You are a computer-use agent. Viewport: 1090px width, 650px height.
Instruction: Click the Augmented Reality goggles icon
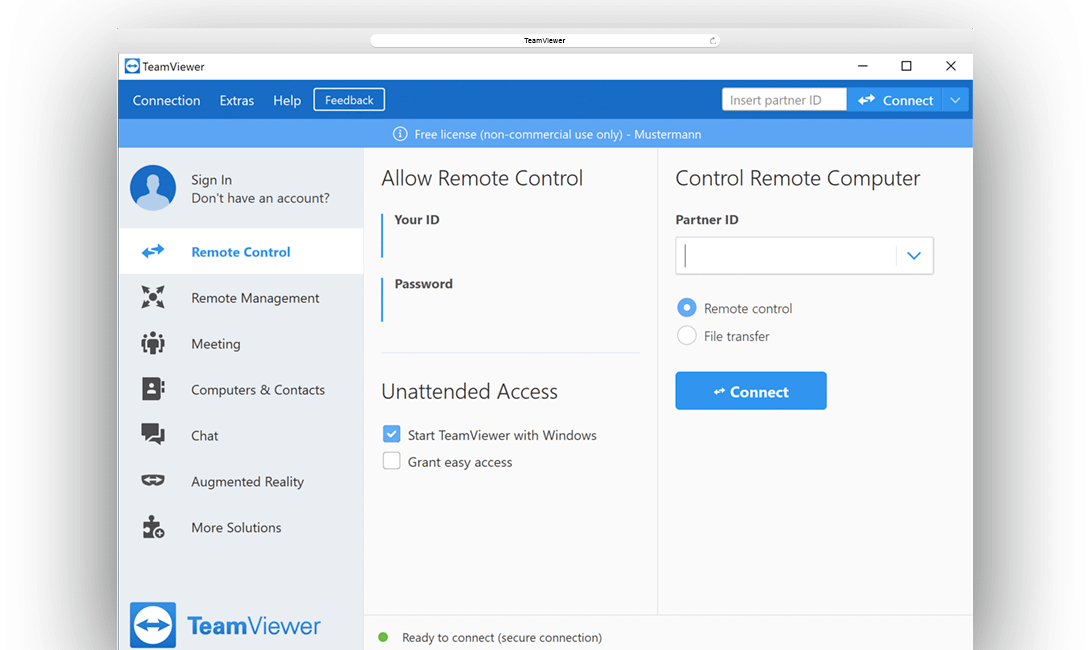click(153, 480)
